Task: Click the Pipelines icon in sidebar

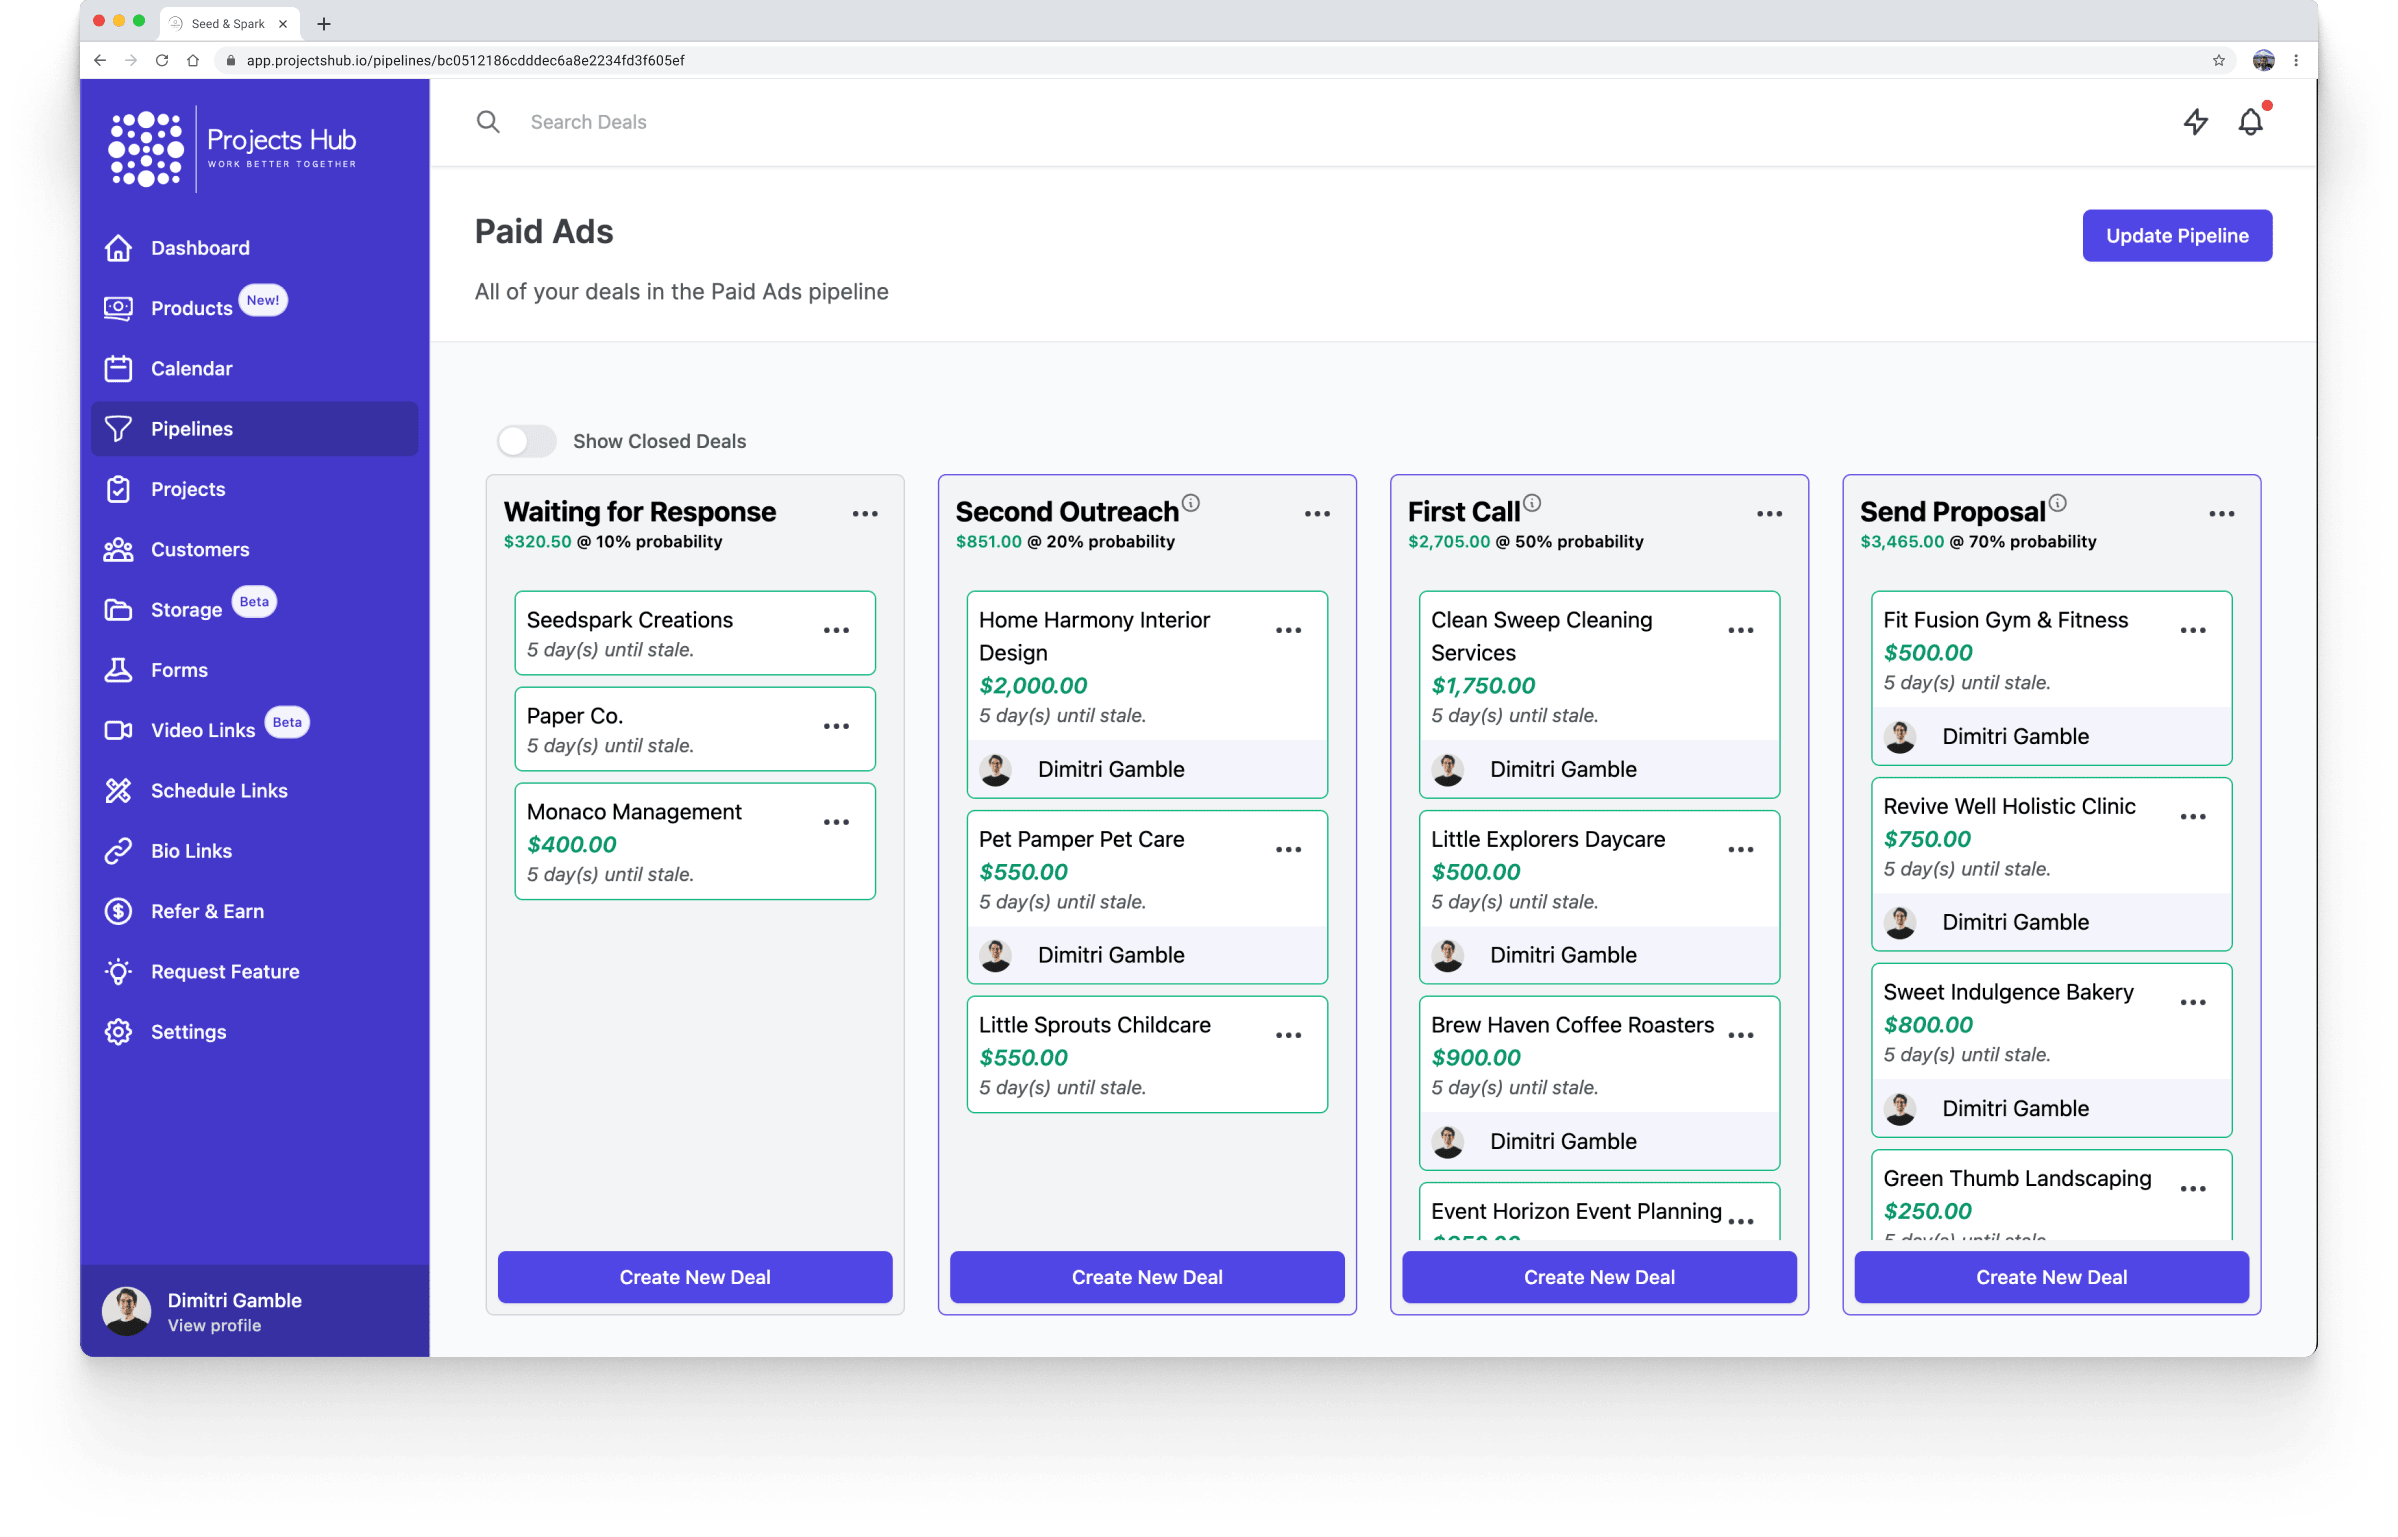Action: pos(119,428)
